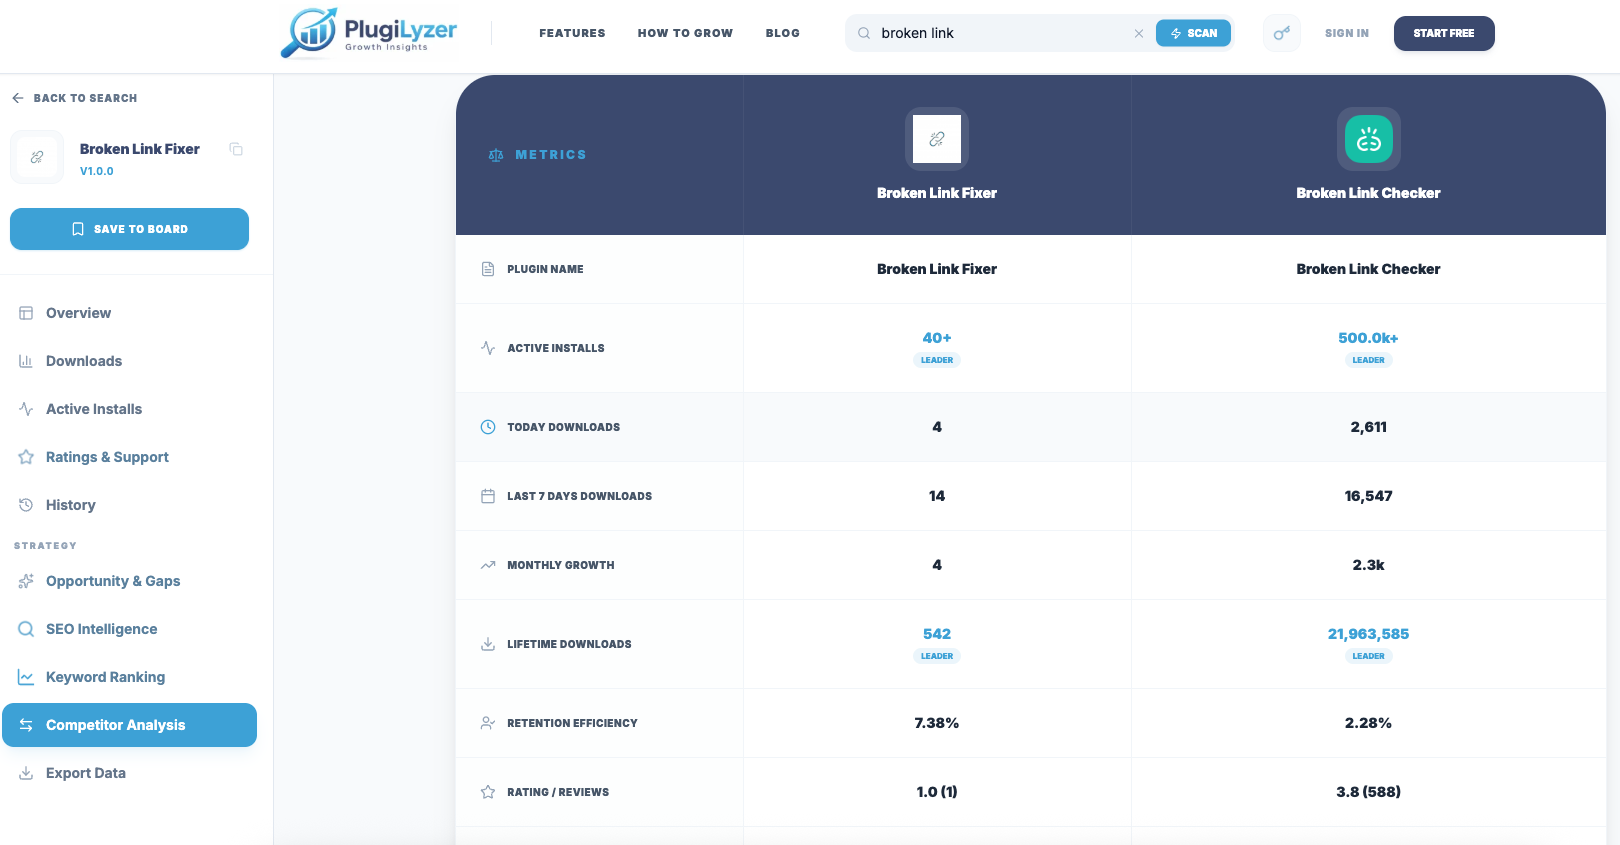
Task: Click the Retention Efficiency user icon
Action: [488, 723]
